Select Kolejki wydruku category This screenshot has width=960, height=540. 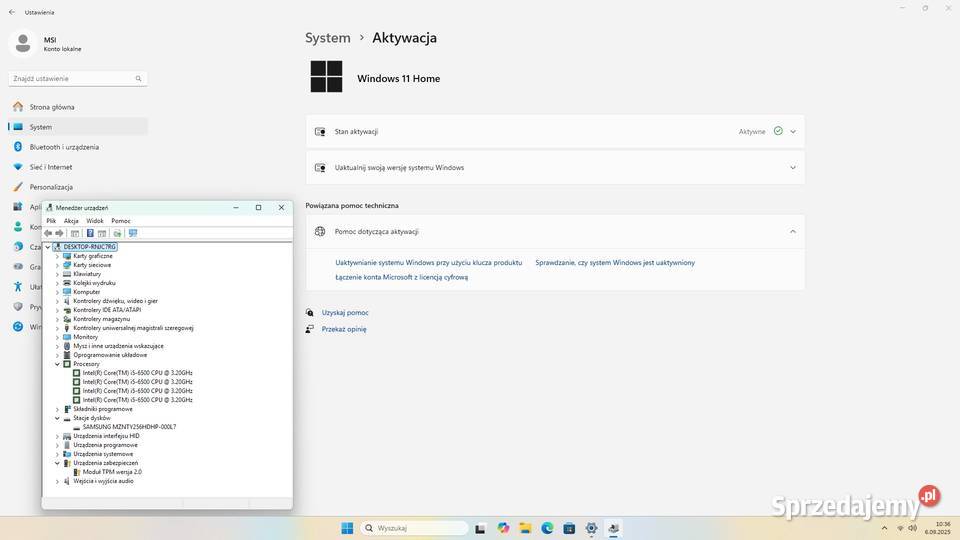click(94, 283)
